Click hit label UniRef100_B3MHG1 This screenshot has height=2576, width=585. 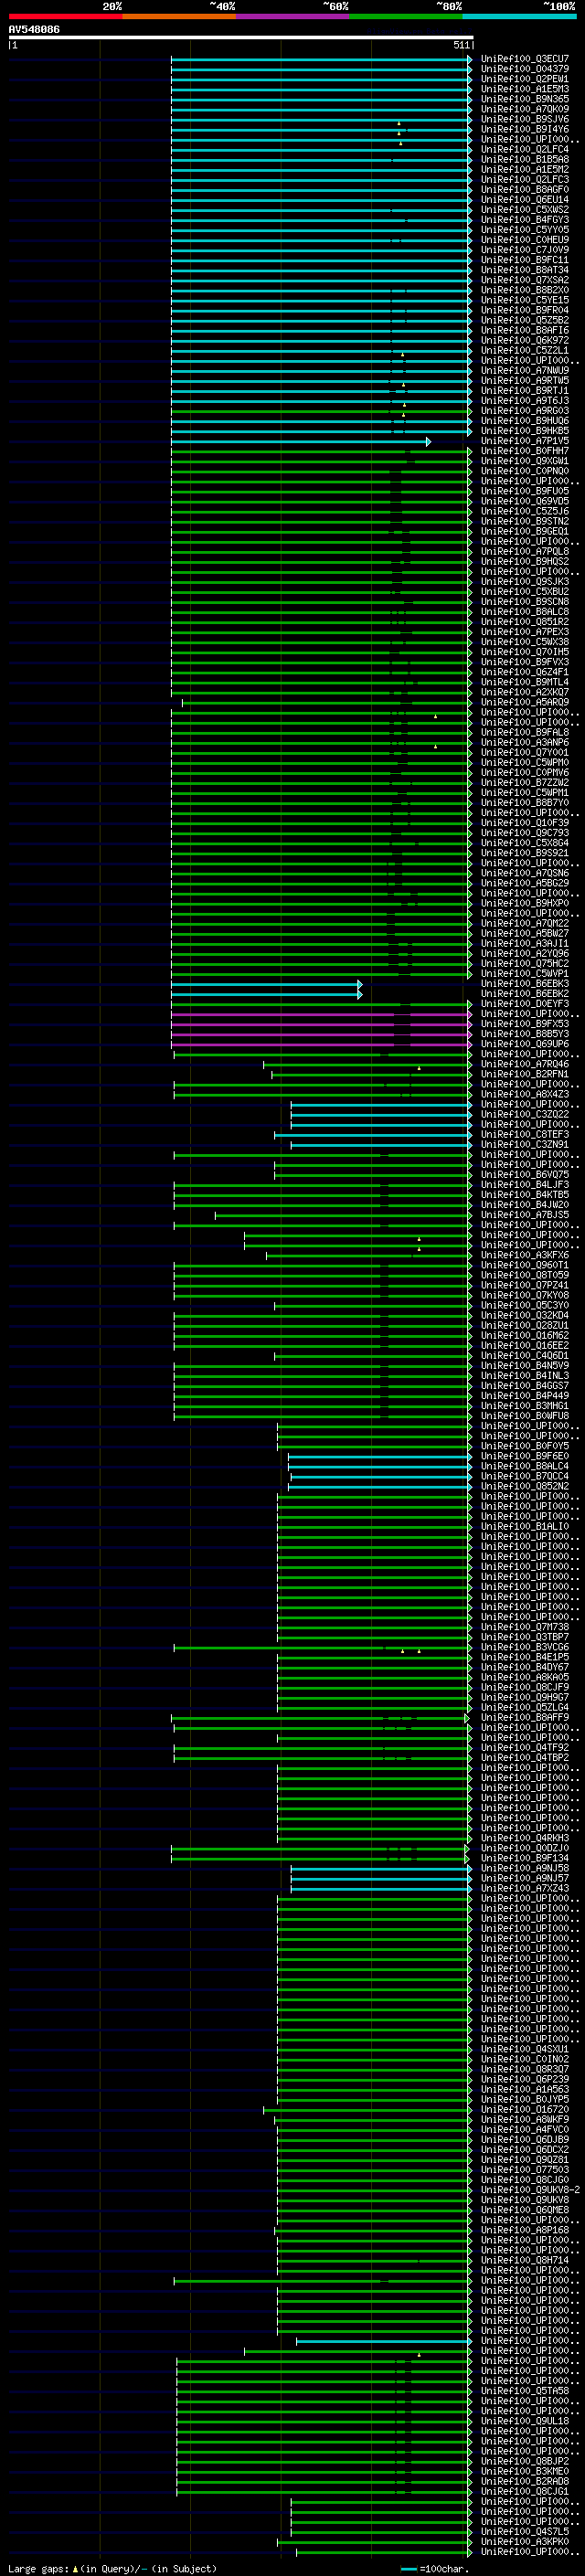[524, 1406]
